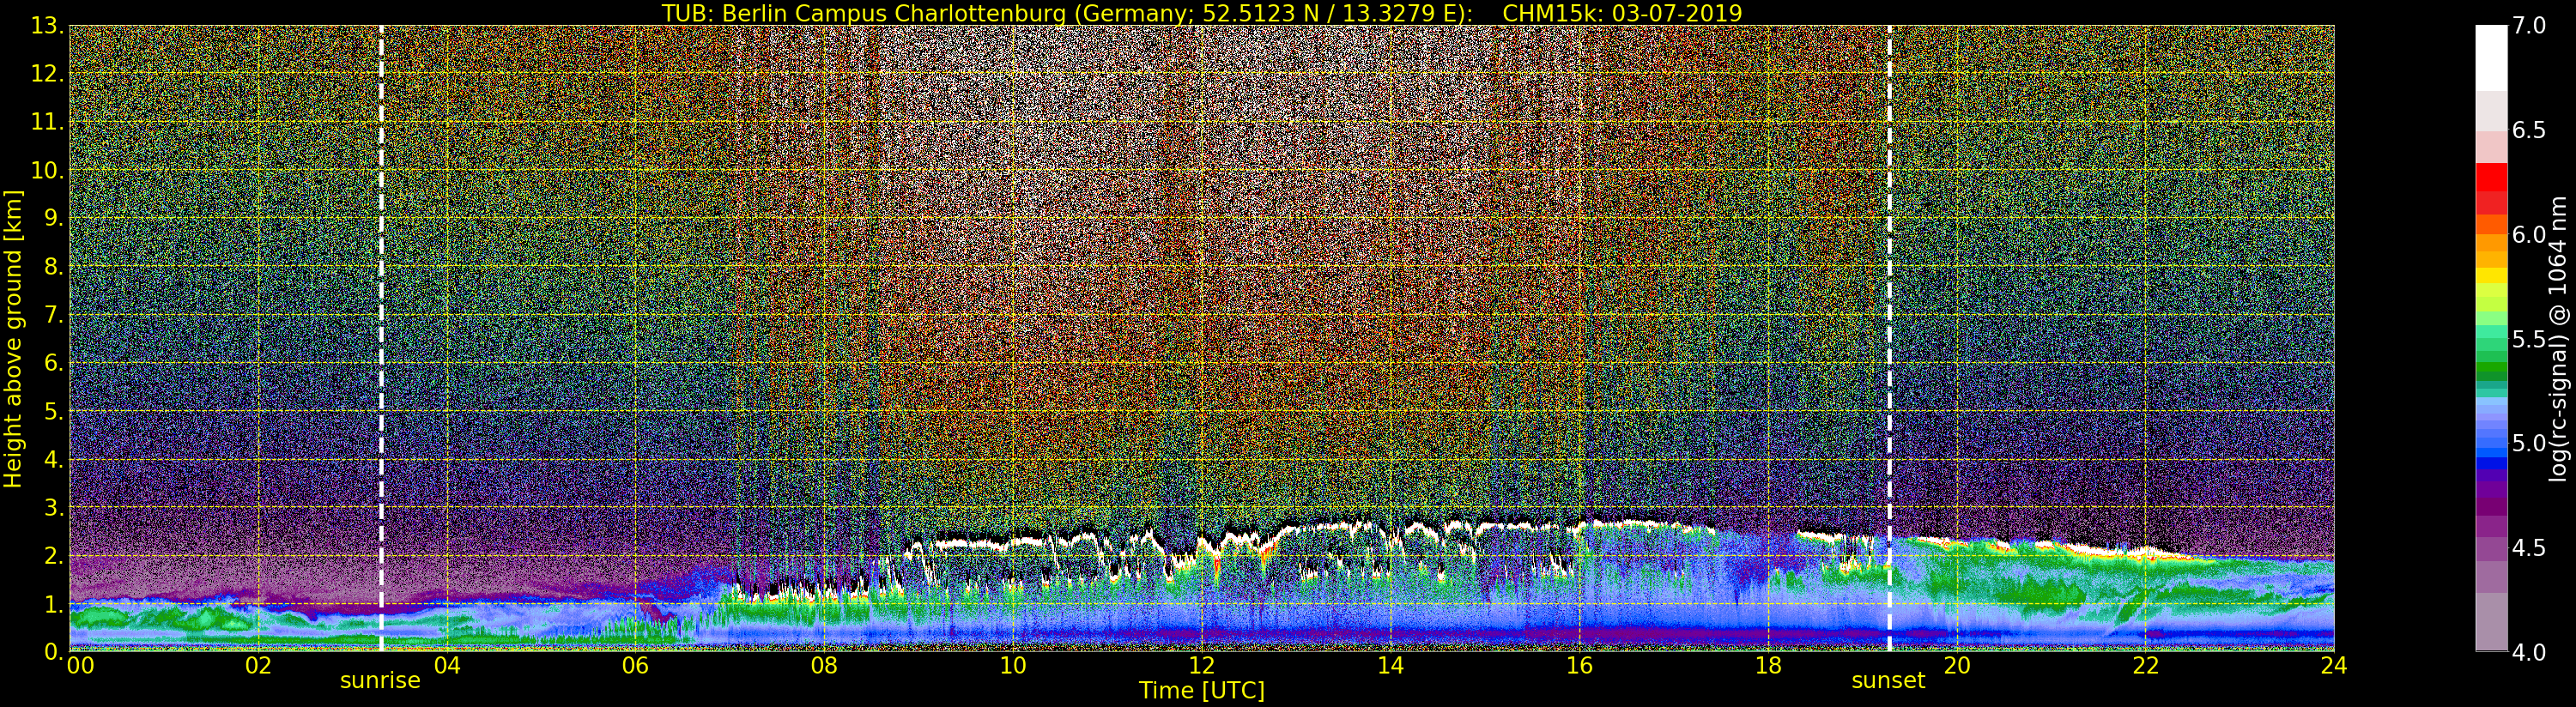Select height axis tick '2.'
This screenshot has width=2576, height=707.
coord(54,555)
